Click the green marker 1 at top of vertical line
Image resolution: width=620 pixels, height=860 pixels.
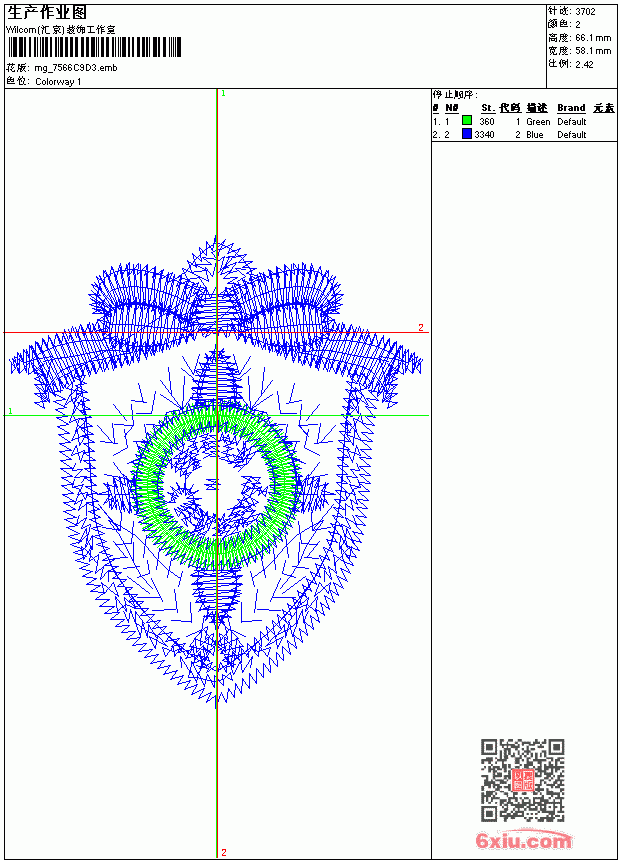pos(223,94)
